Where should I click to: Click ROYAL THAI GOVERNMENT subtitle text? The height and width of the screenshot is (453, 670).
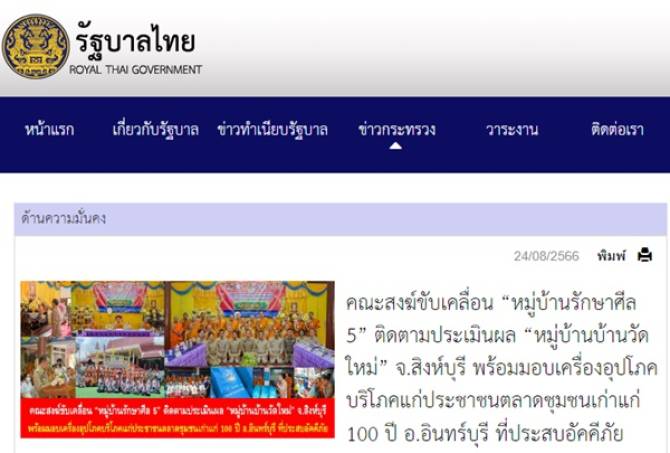(x=135, y=70)
